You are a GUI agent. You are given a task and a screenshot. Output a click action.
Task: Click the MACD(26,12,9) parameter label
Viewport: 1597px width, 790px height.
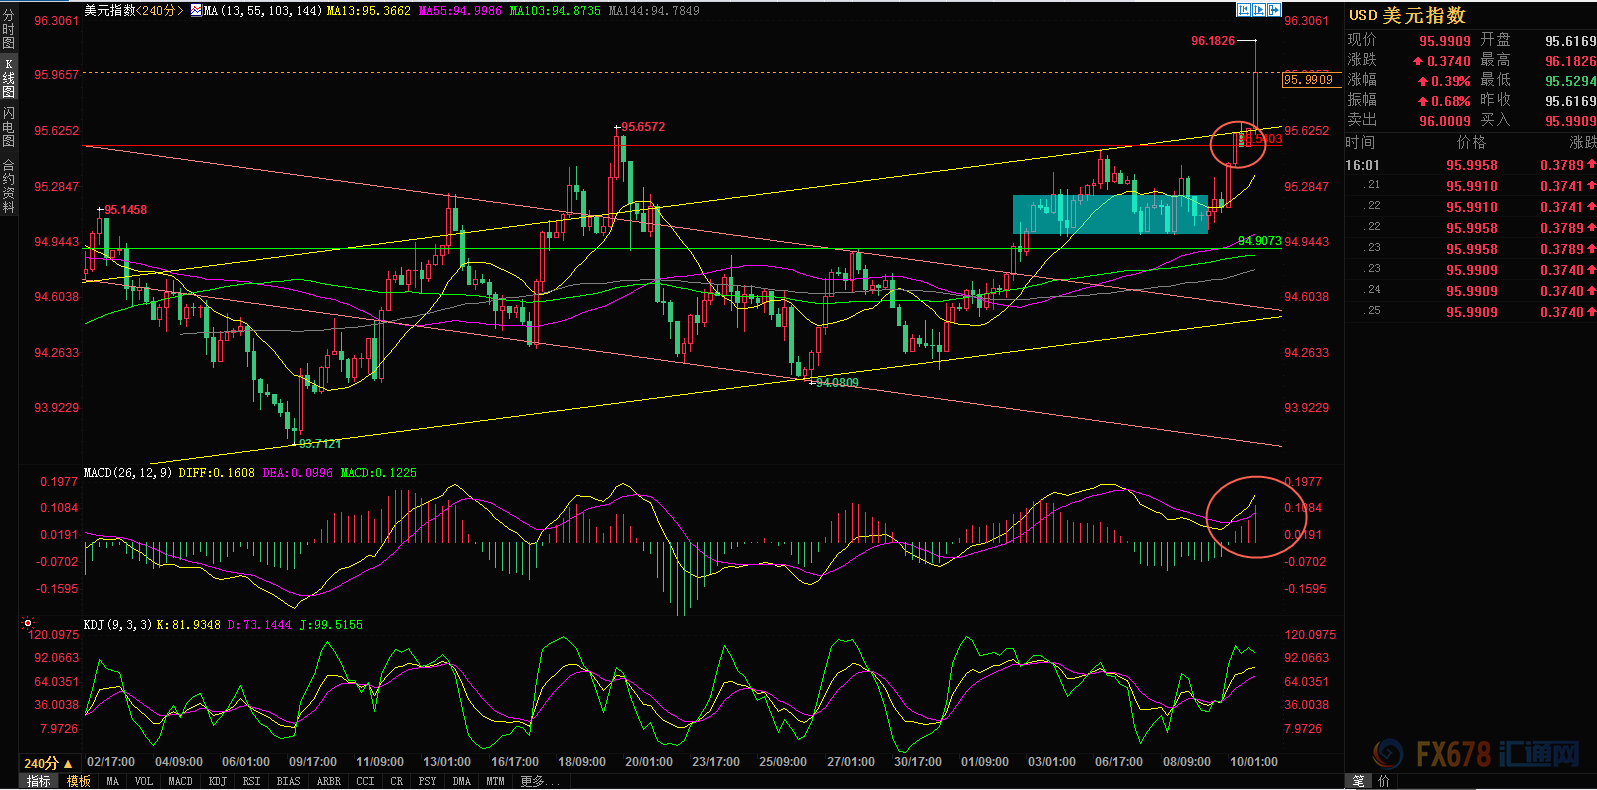(x=127, y=473)
